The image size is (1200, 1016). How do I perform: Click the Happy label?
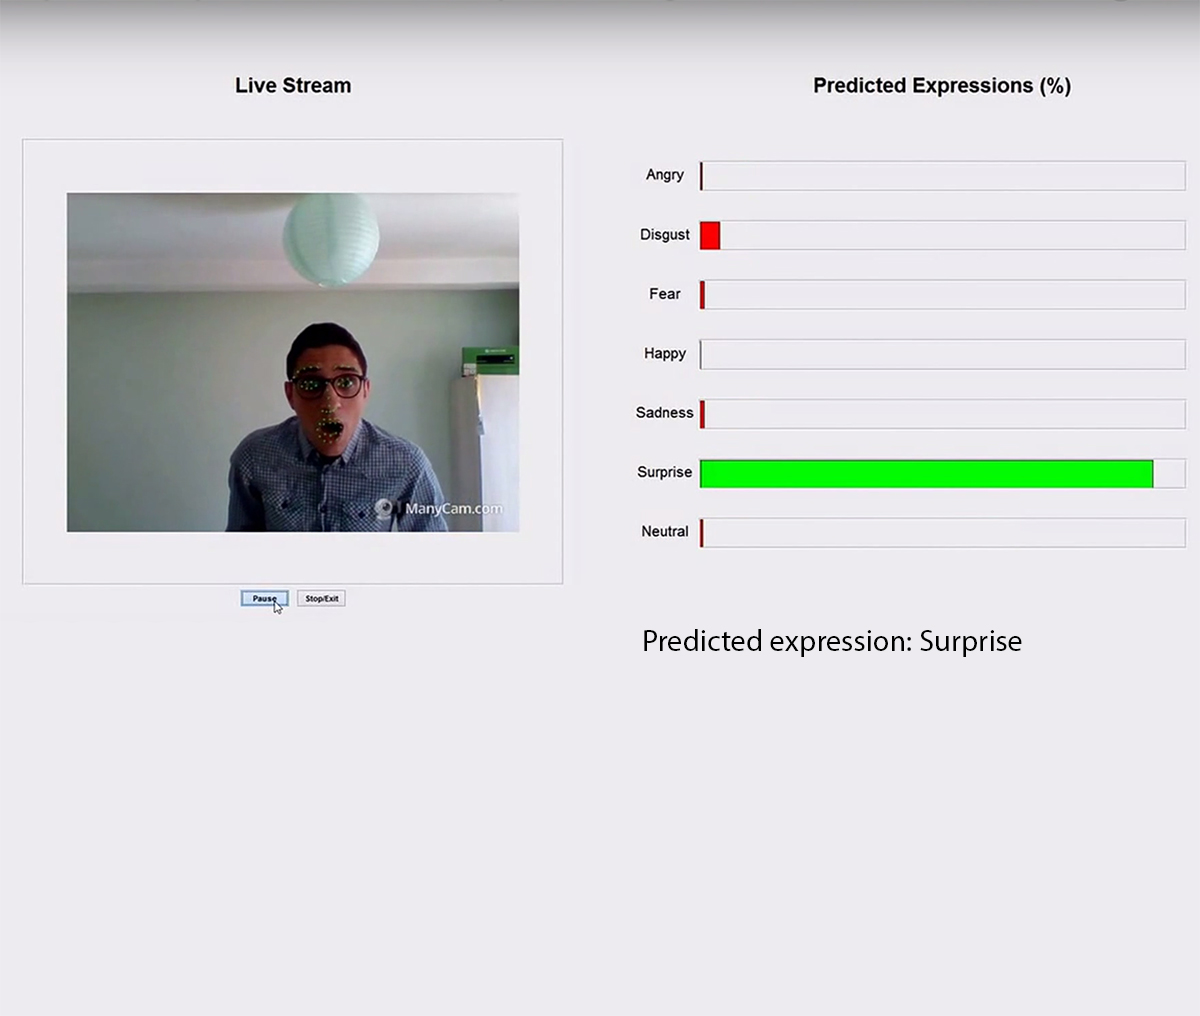(665, 354)
